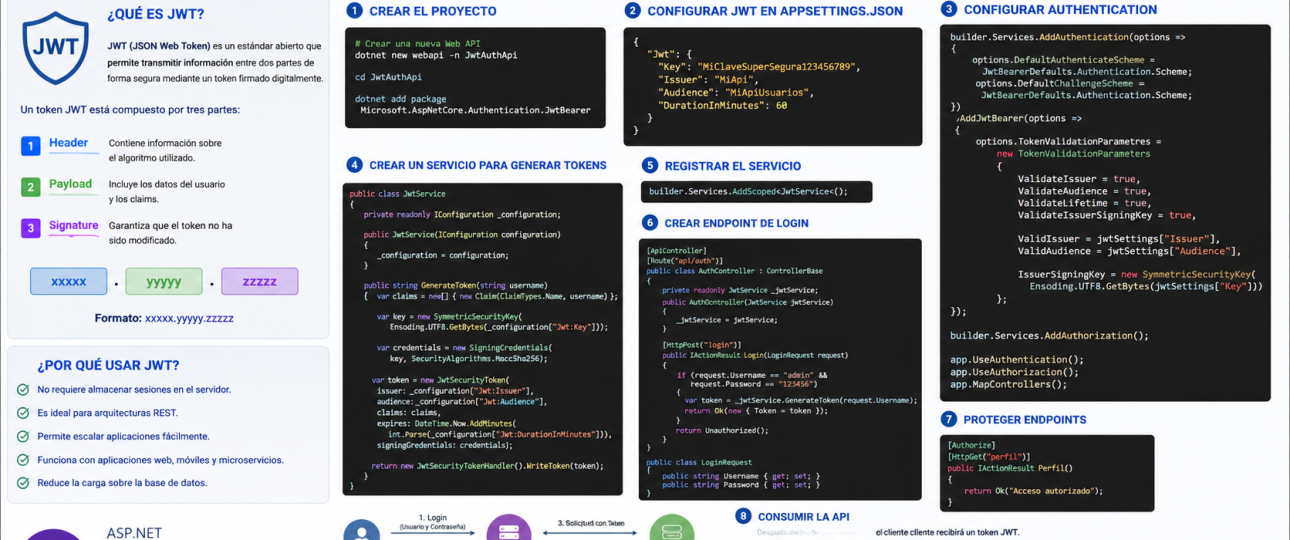Click the '¿POR QUÉ USAR JWT?' heading

coord(108,365)
